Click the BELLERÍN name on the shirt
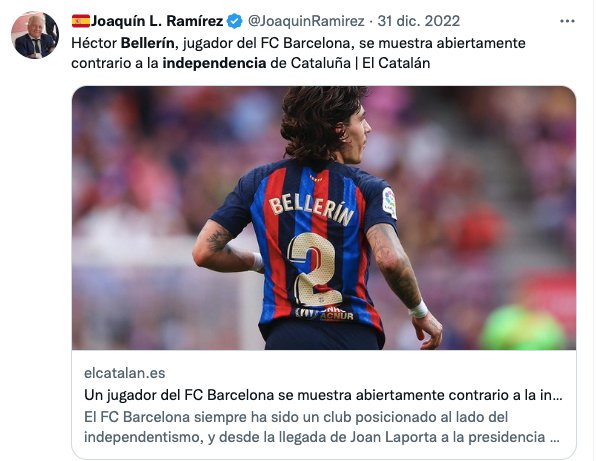Image resolution: width=597 pixels, height=461 pixels. [311, 211]
